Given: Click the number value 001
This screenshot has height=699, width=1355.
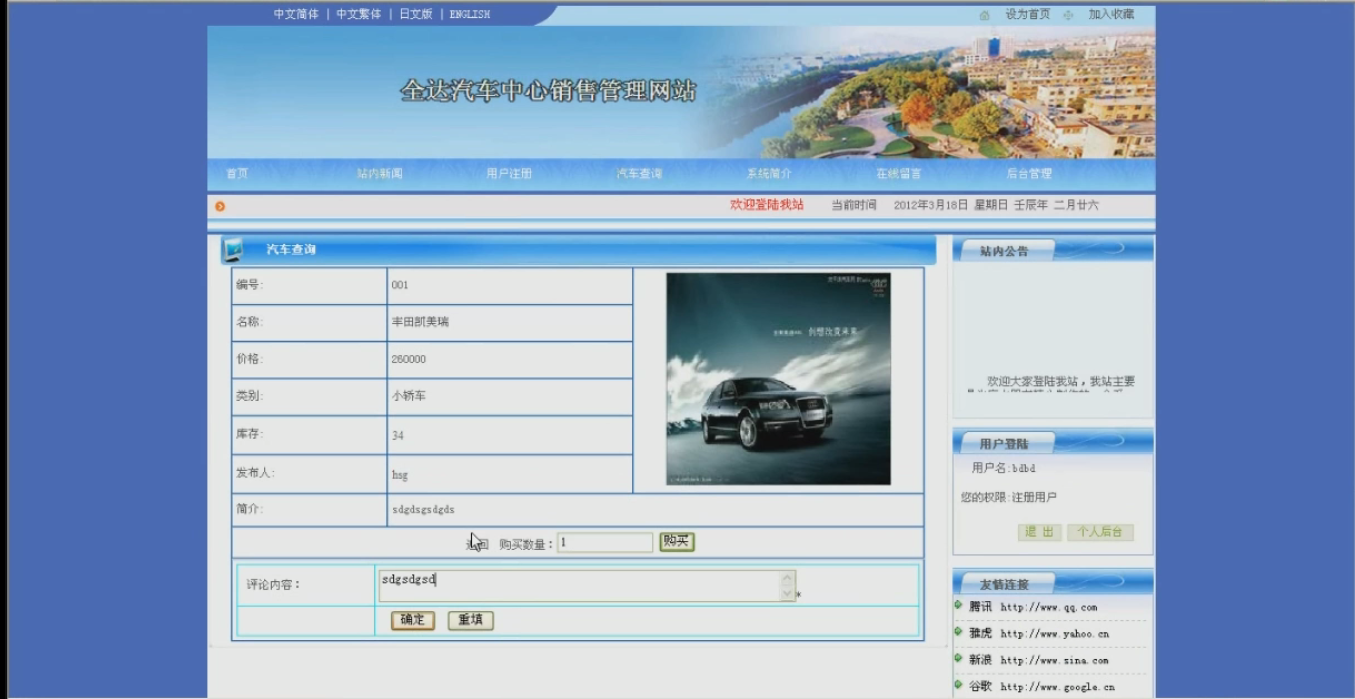Looking at the screenshot, I should pos(400,285).
